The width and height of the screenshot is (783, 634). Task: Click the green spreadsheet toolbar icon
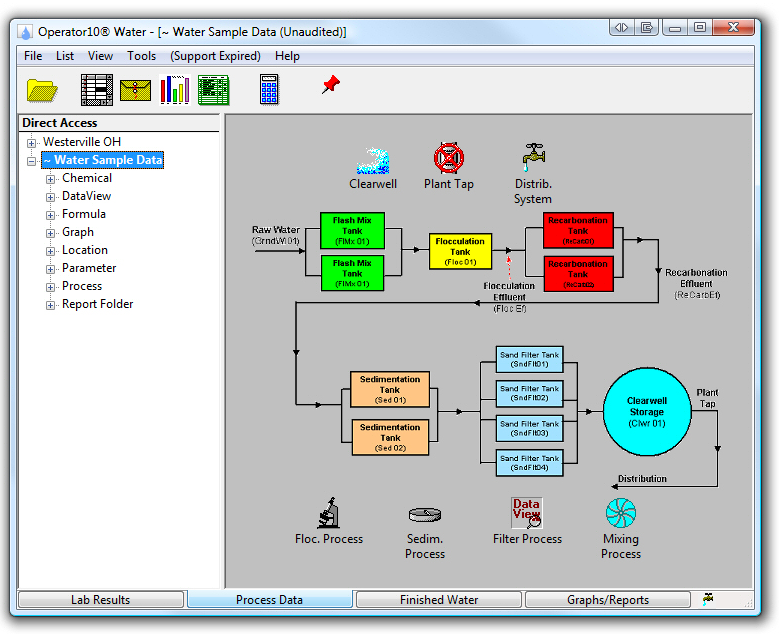tap(214, 90)
